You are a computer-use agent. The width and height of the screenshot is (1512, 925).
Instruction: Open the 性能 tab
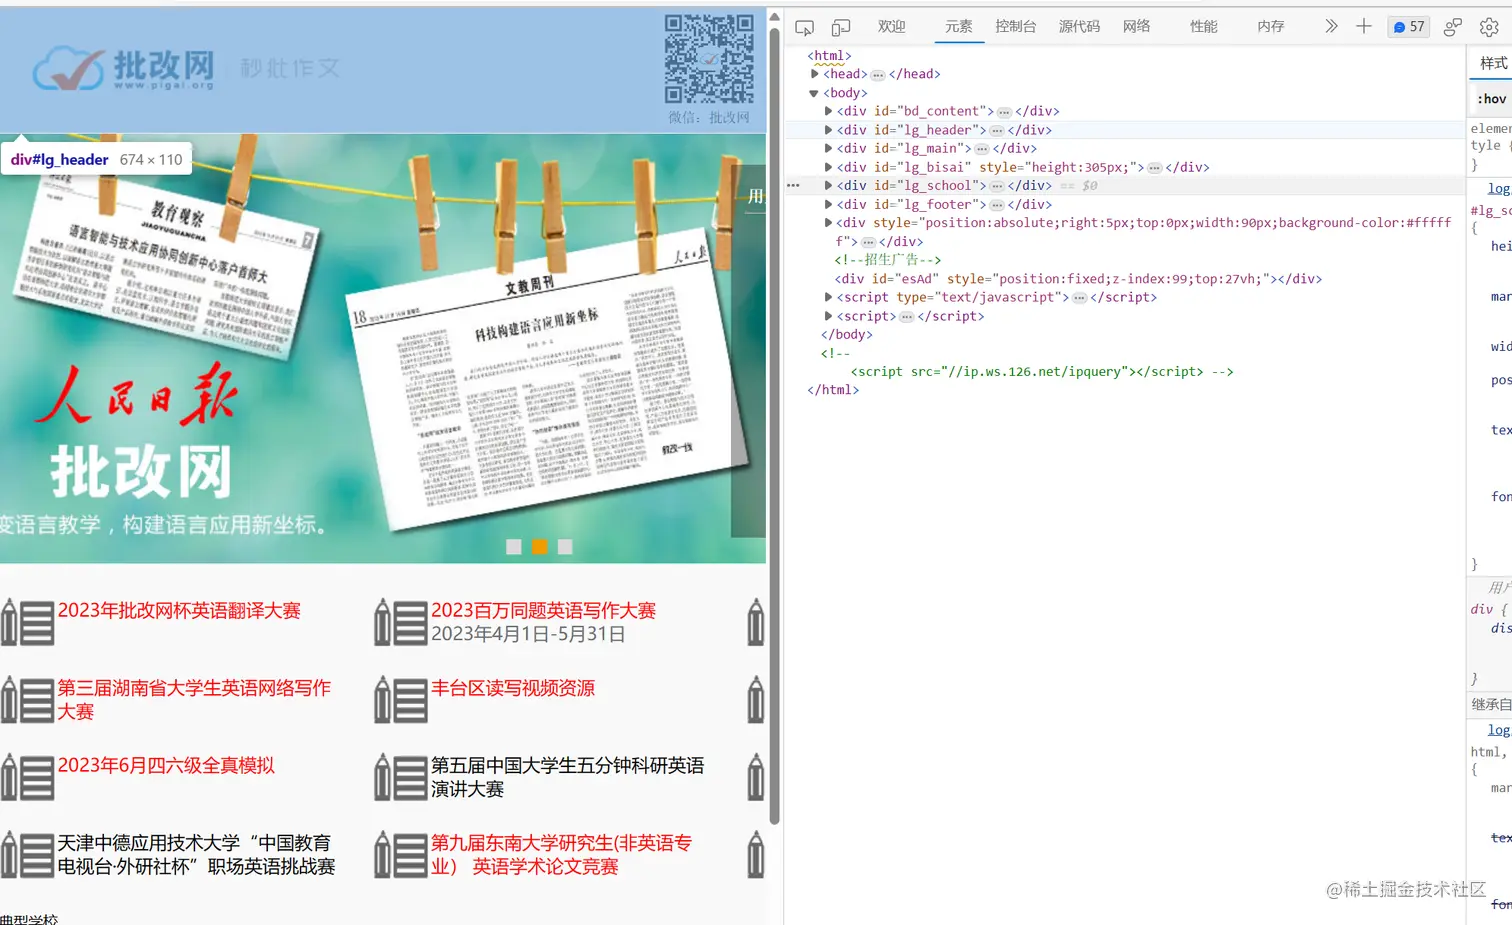1204,27
